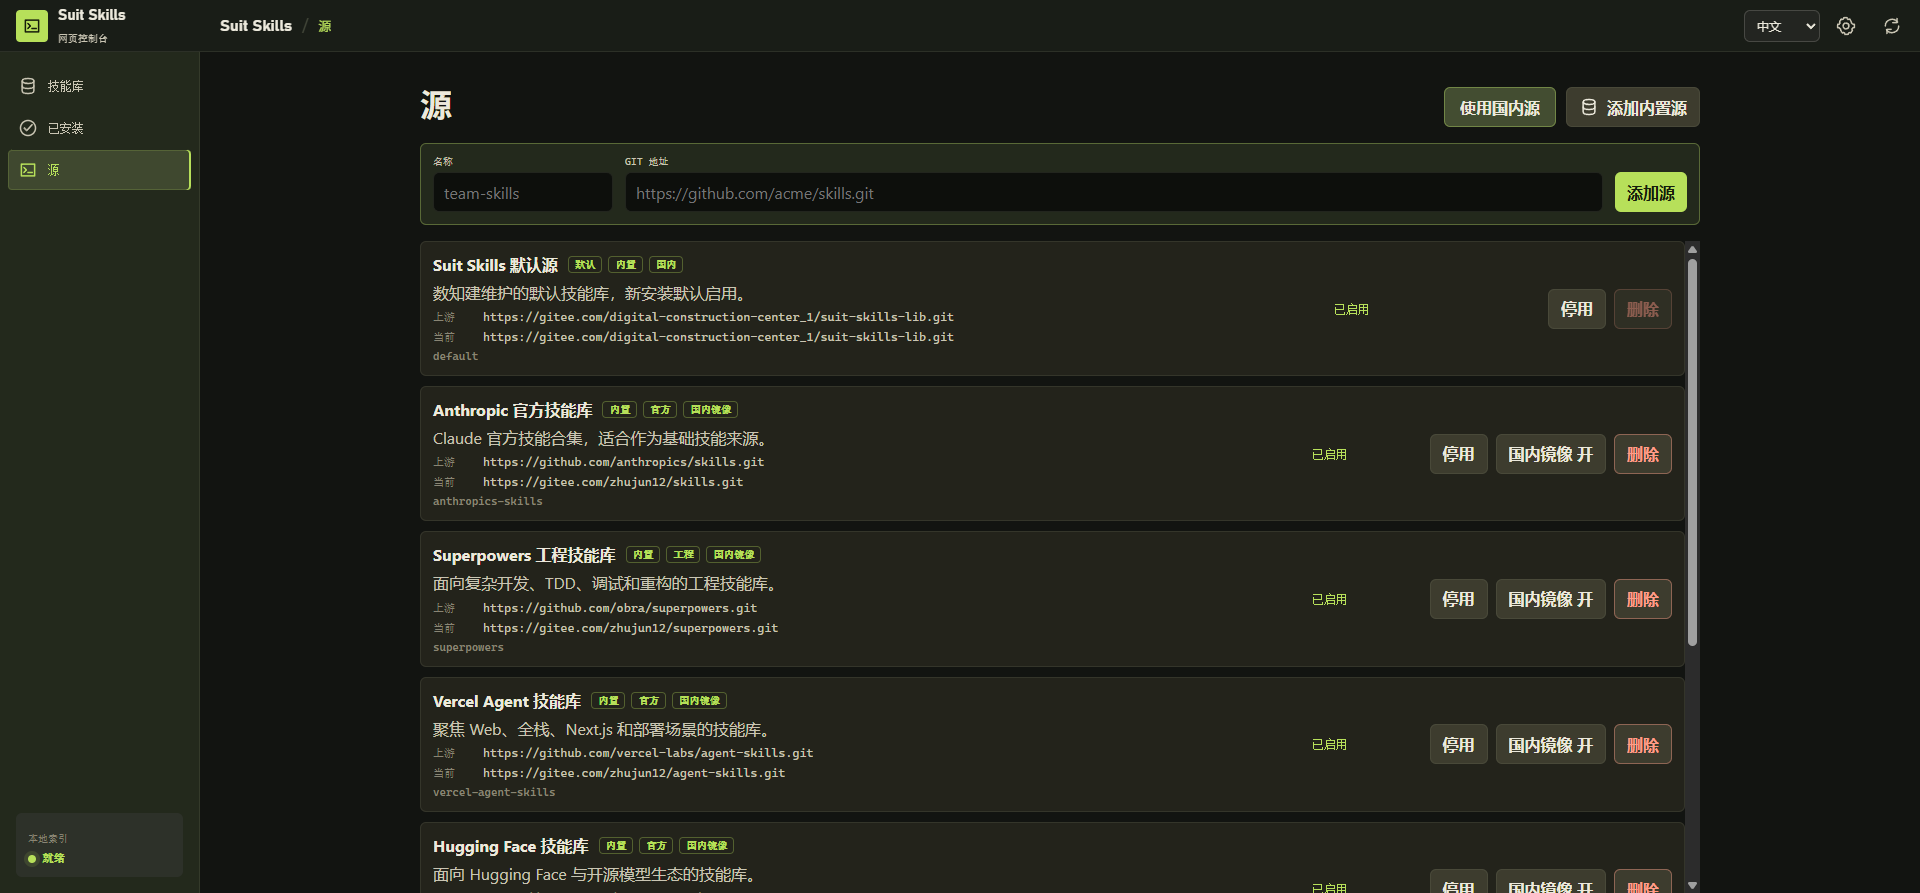1920x893 pixels.
Task: Click the gitee.com/zhujun12/skills.git current URL
Action: coord(613,482)
